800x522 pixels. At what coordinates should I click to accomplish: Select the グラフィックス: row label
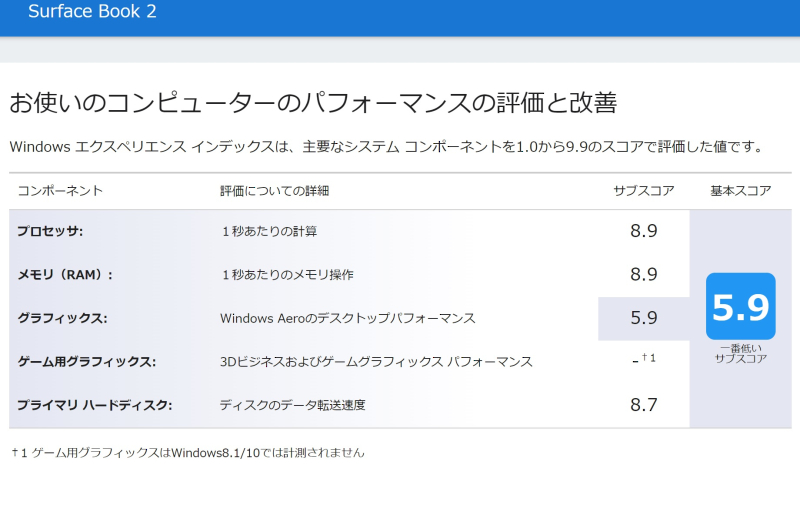[62, 318]
